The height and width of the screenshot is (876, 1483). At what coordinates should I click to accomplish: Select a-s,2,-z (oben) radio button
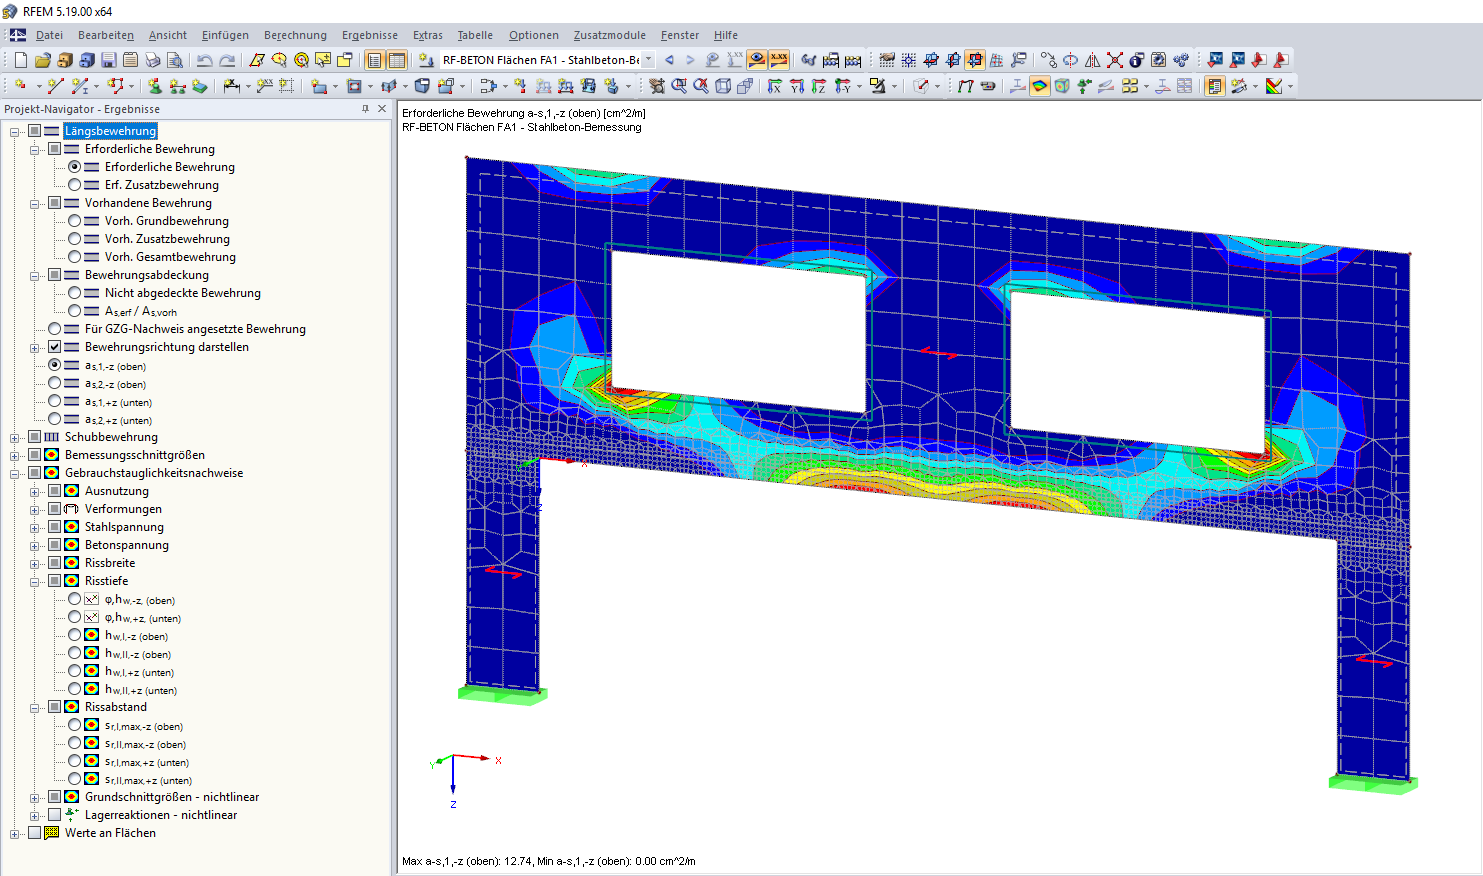pos(55,383)
